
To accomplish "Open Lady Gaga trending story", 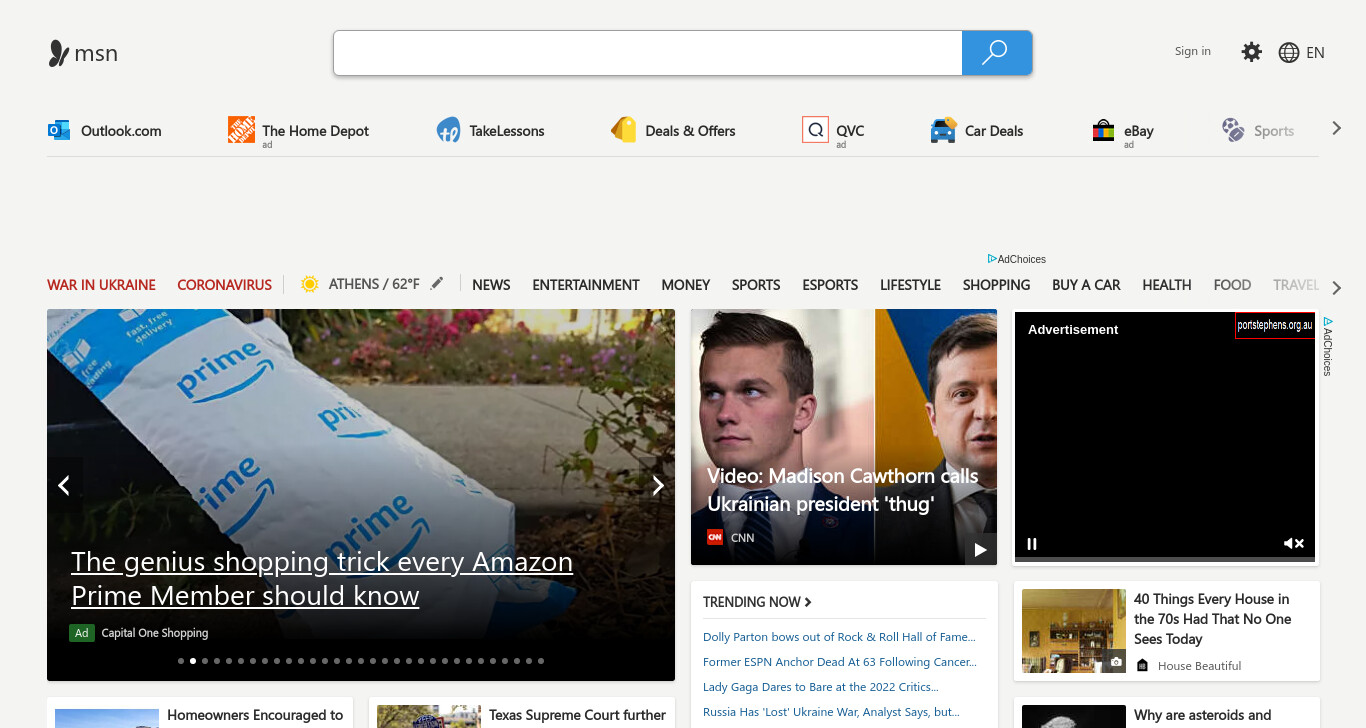I will coord(821,687).
